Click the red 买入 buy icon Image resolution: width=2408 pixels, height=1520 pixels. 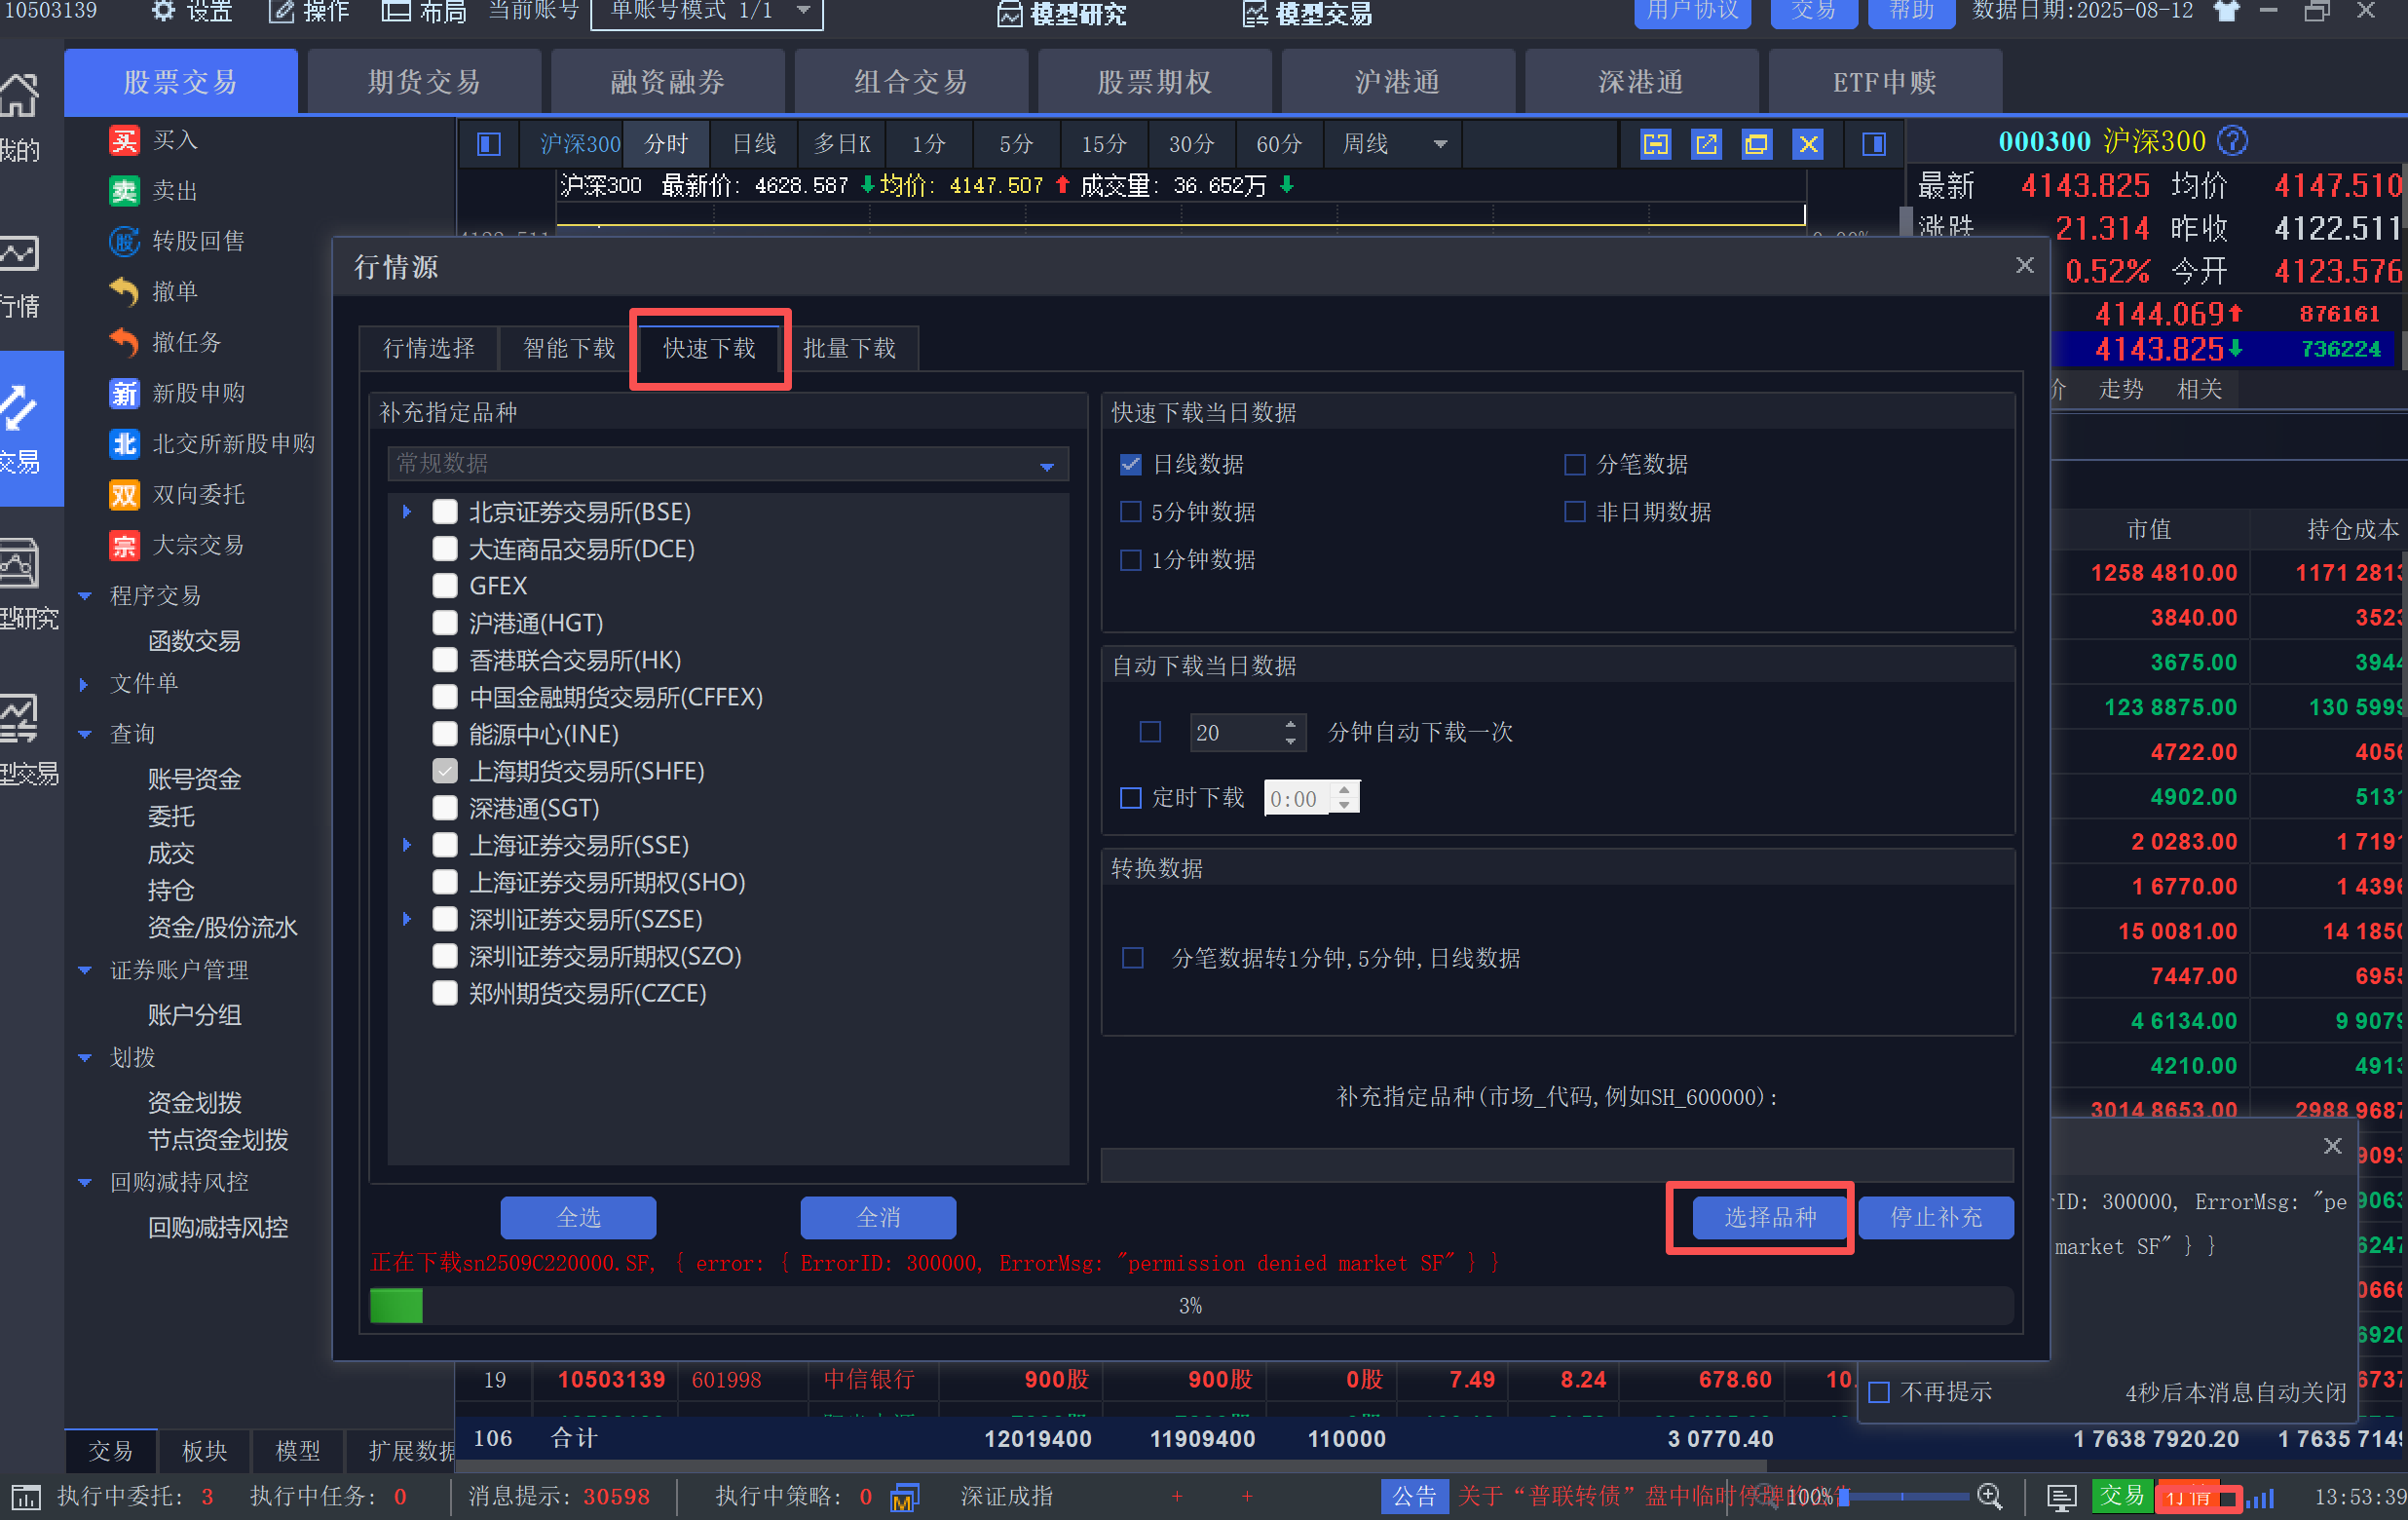(x=124, y=140)
